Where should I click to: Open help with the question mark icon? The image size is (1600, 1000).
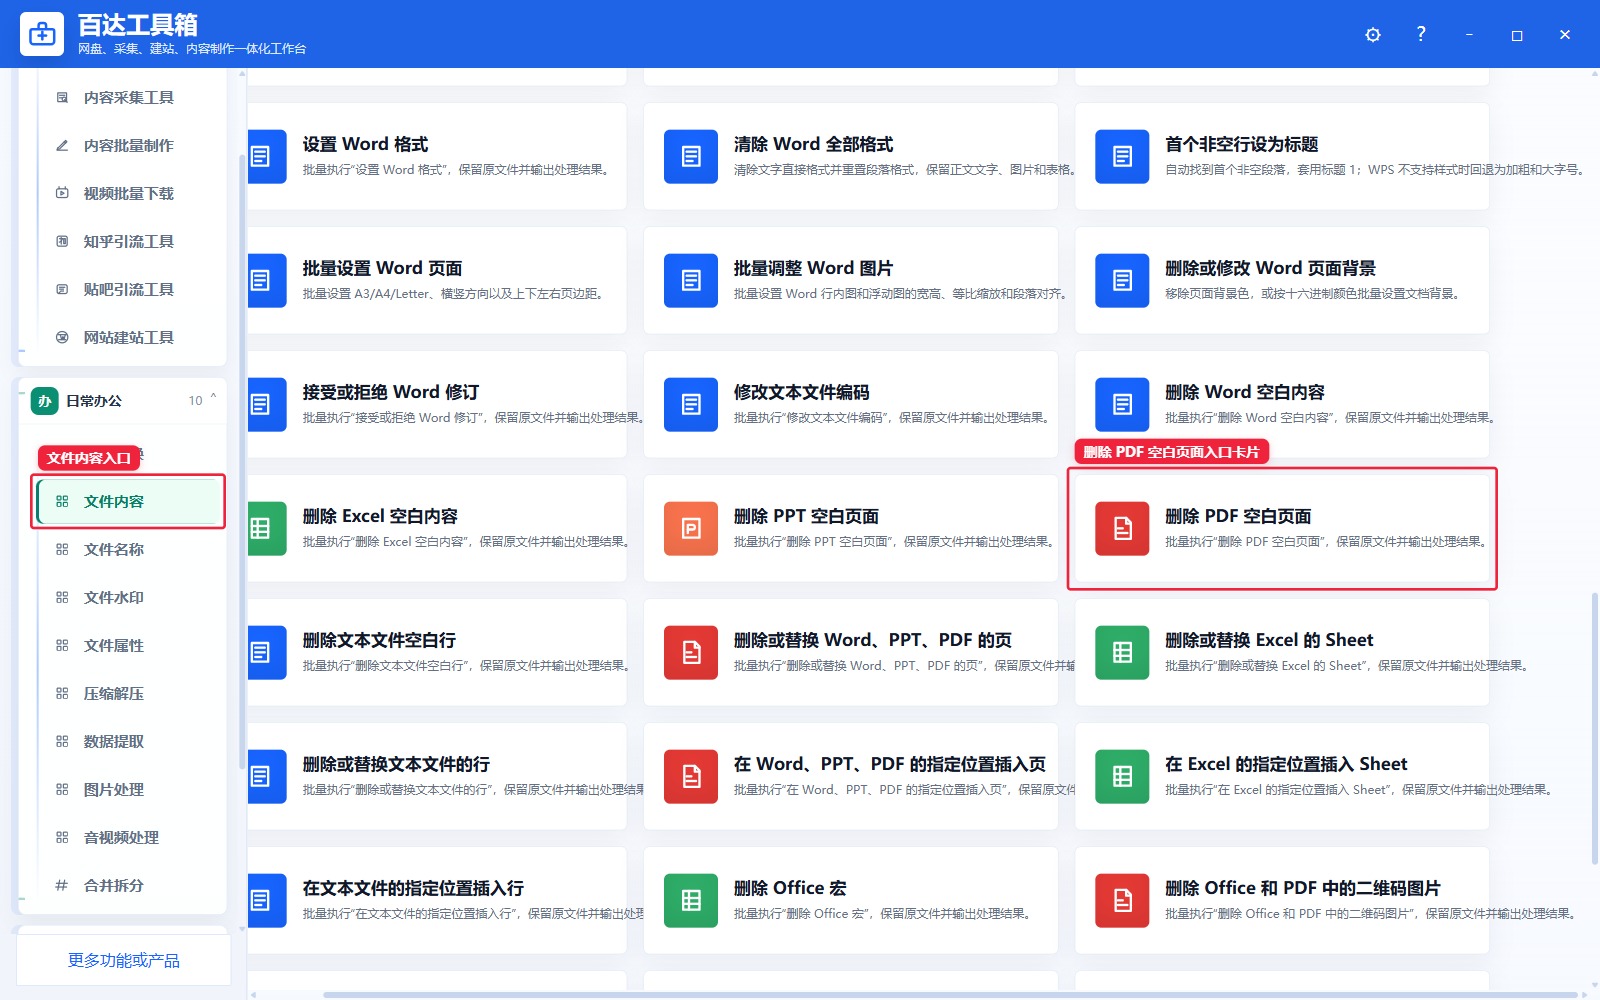[x=1421, y=34]
